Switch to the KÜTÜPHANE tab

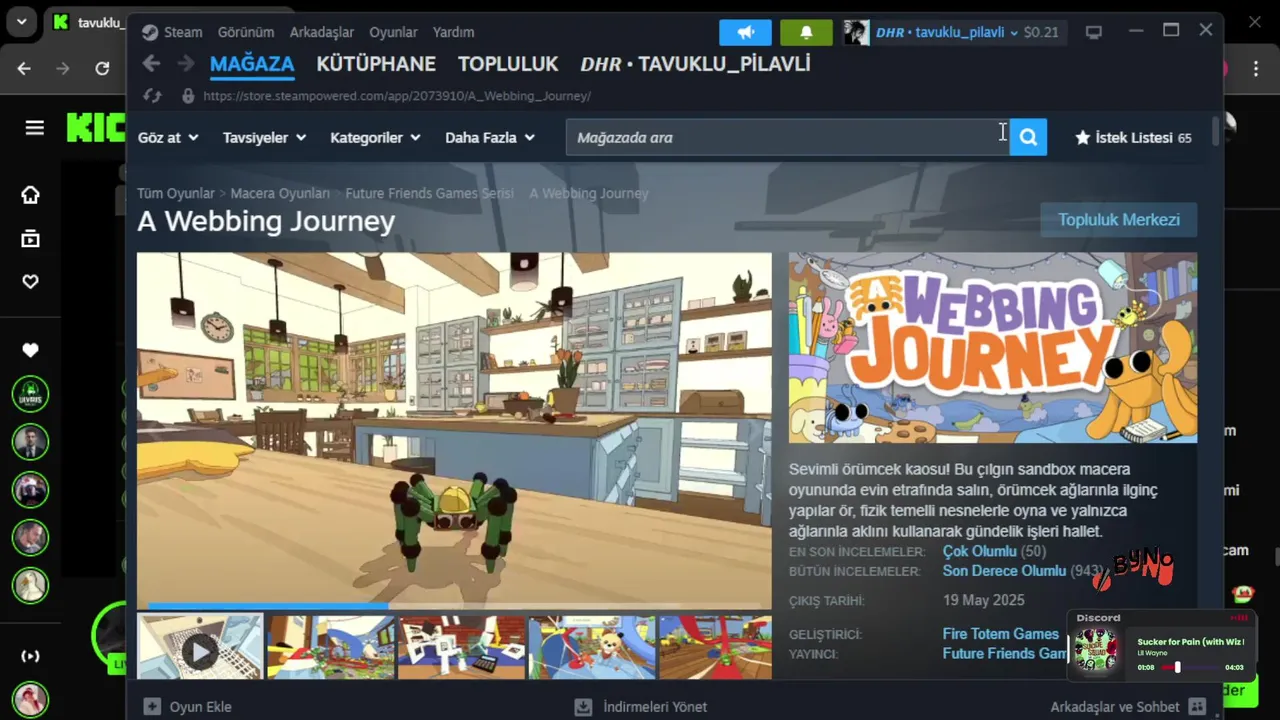[376, 64]
